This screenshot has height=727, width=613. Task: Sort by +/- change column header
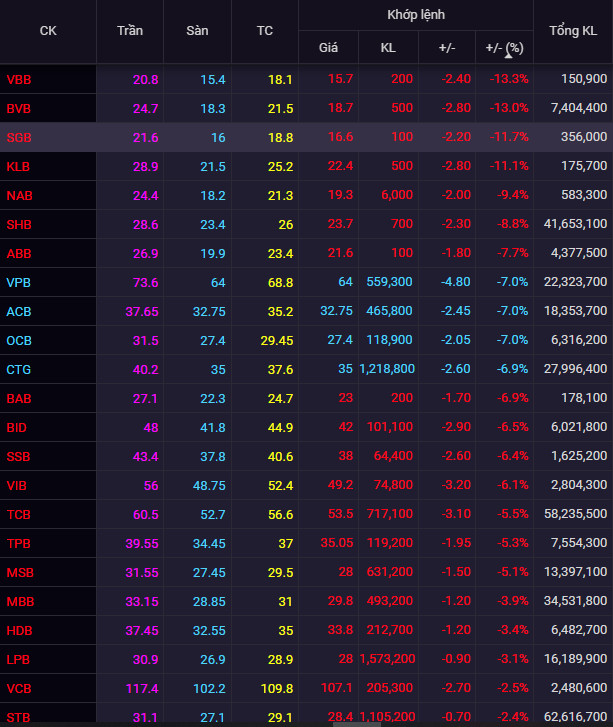(447, 47)
